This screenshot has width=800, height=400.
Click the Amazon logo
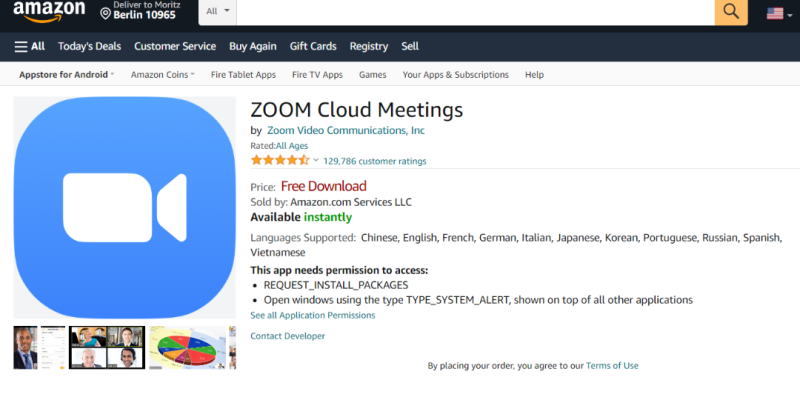click(49, 12)
